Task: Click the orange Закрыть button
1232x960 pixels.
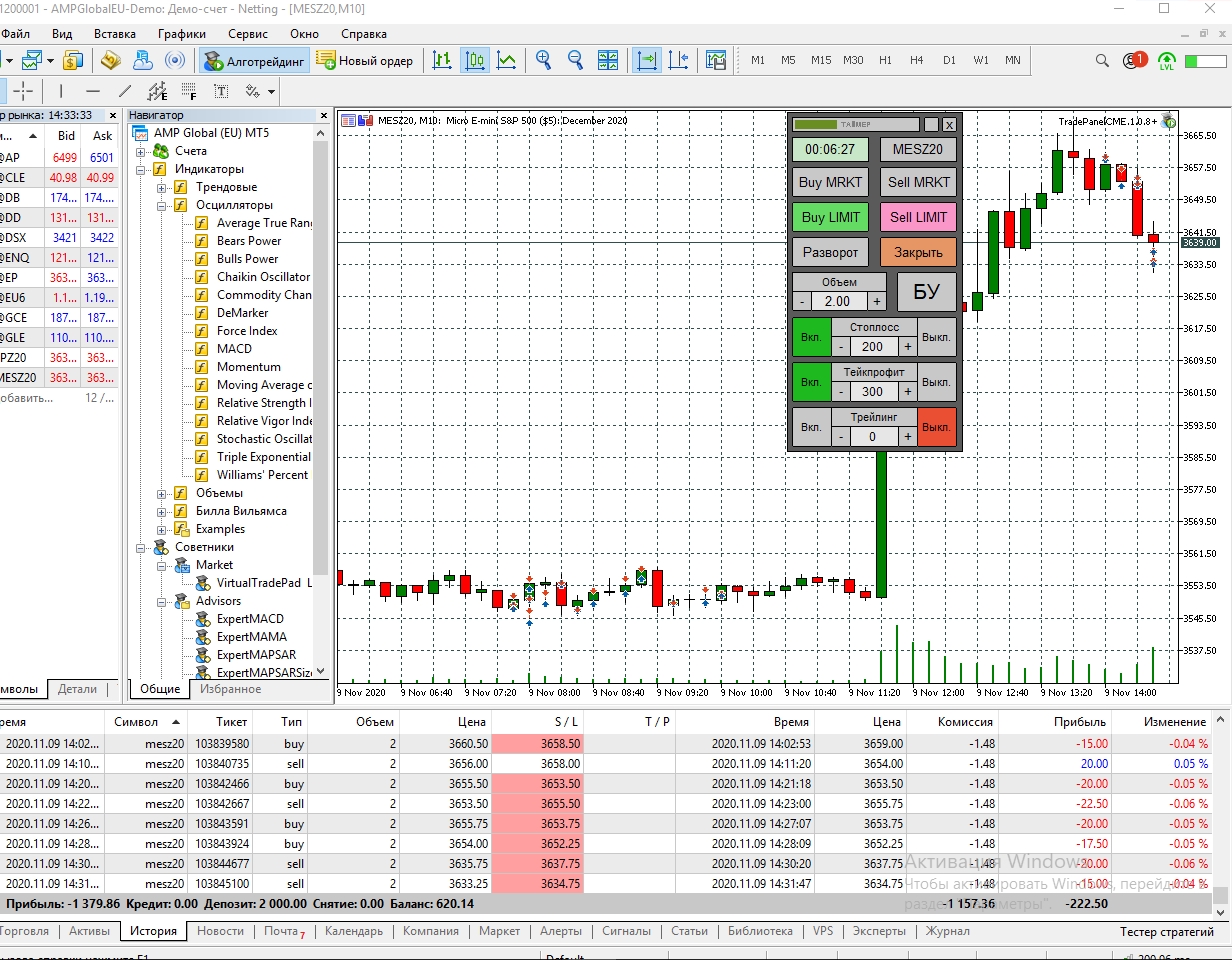Action: point(919,252)
